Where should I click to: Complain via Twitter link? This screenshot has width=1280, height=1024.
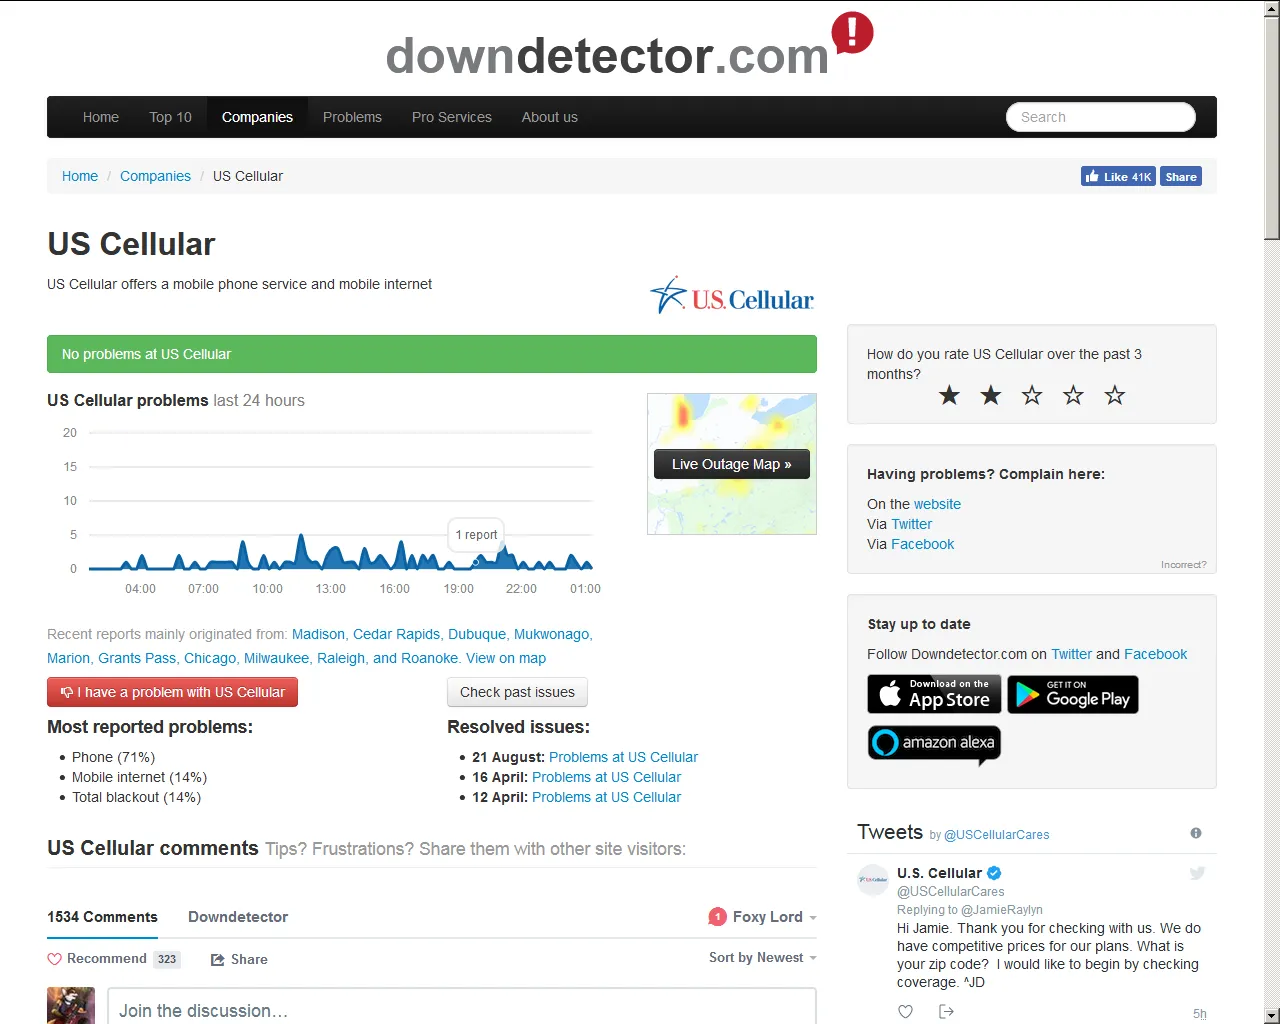[911, 524]
